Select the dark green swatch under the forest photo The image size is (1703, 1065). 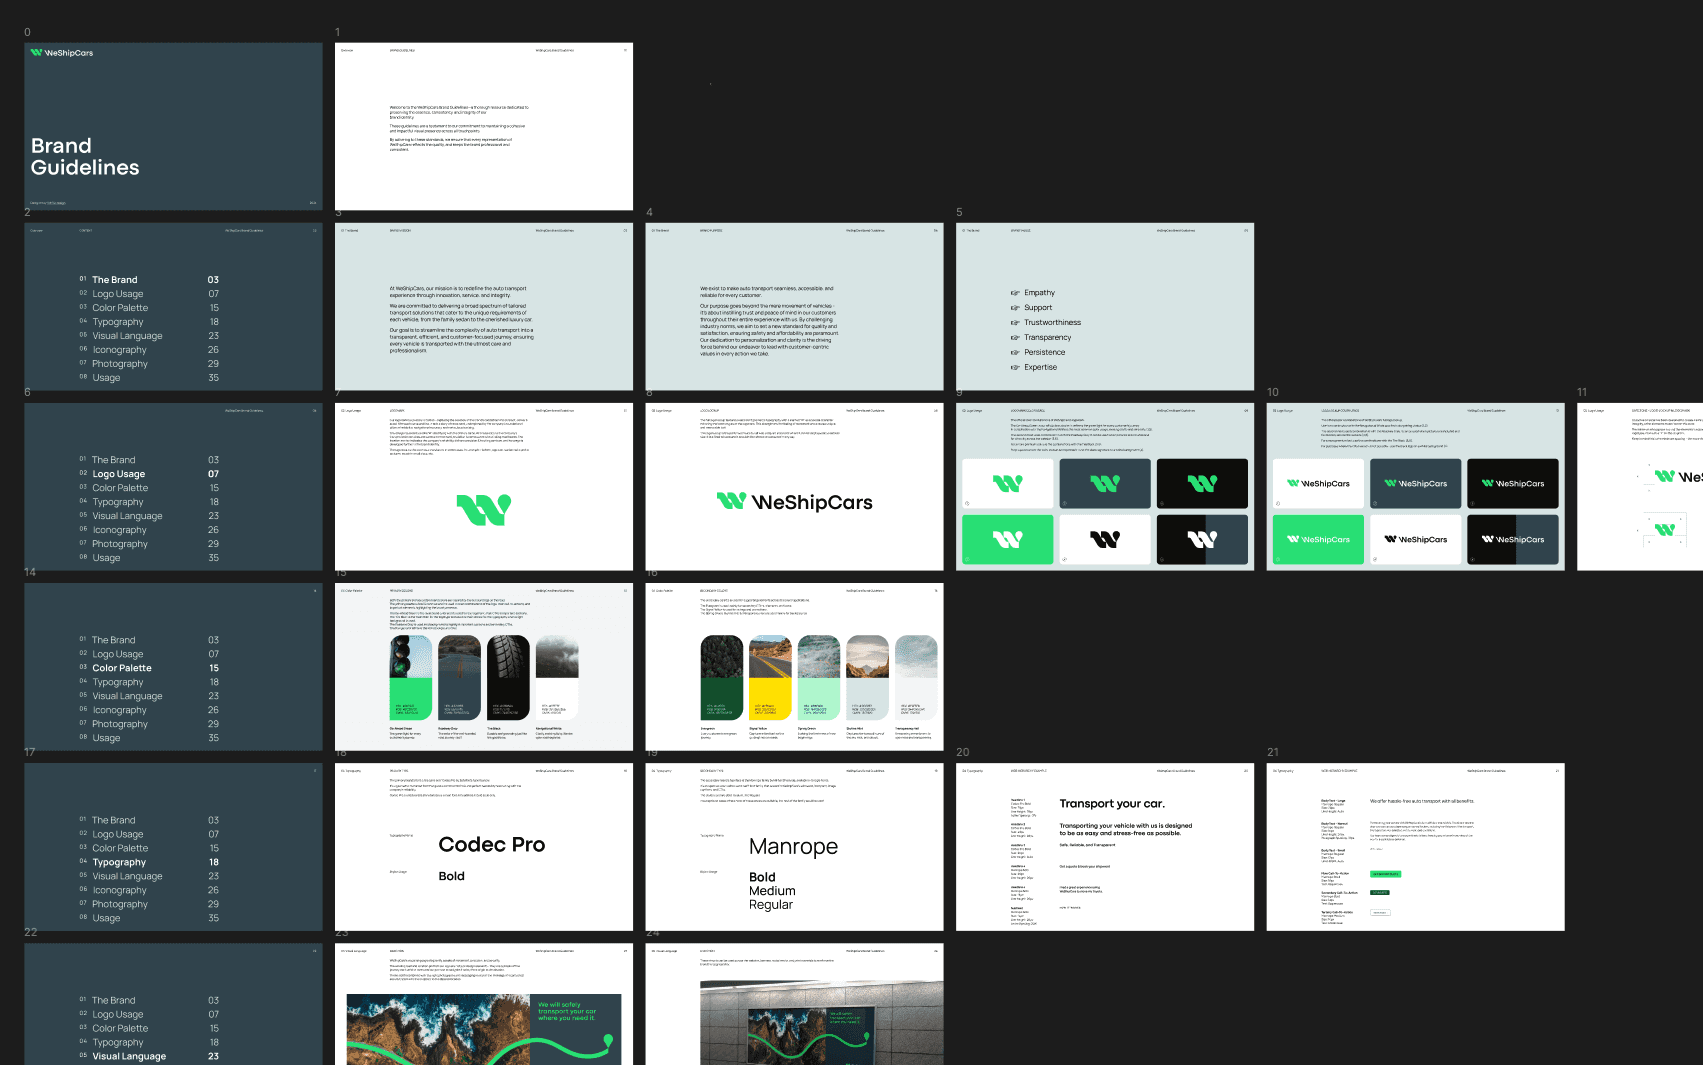click(x=722, y=699)
